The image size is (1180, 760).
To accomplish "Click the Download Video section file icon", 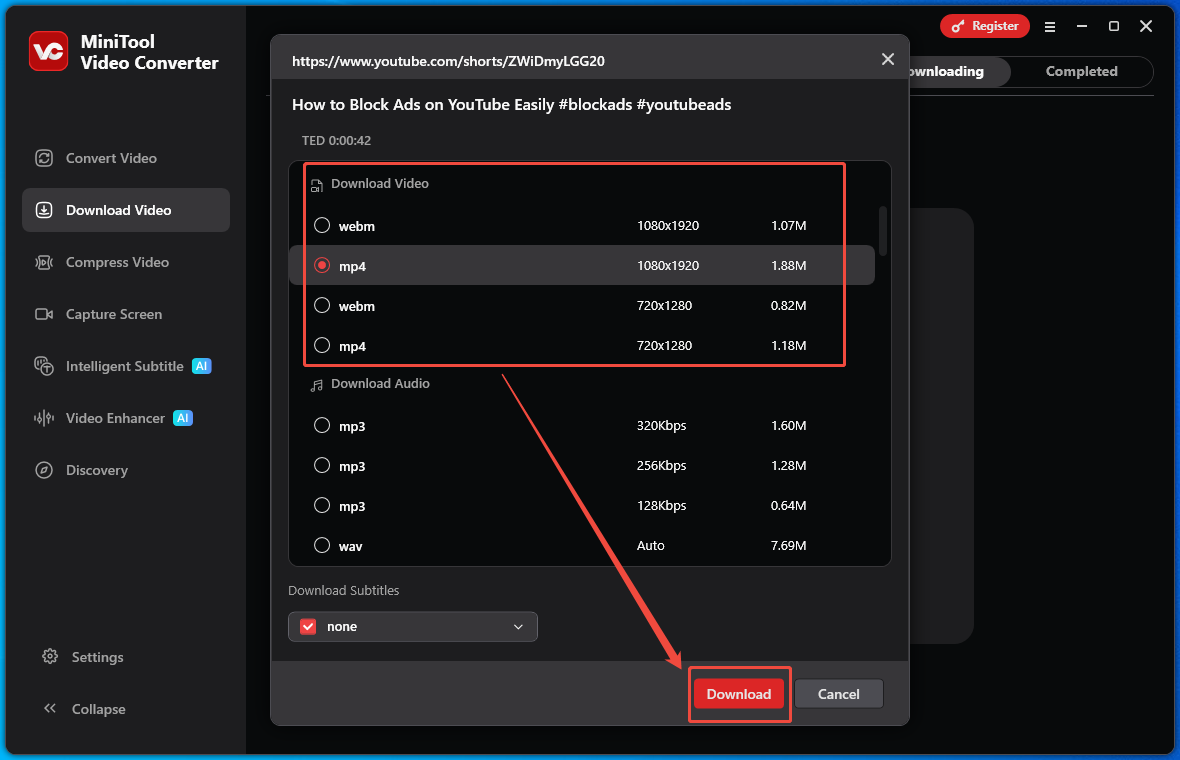I will click(317, 185).
